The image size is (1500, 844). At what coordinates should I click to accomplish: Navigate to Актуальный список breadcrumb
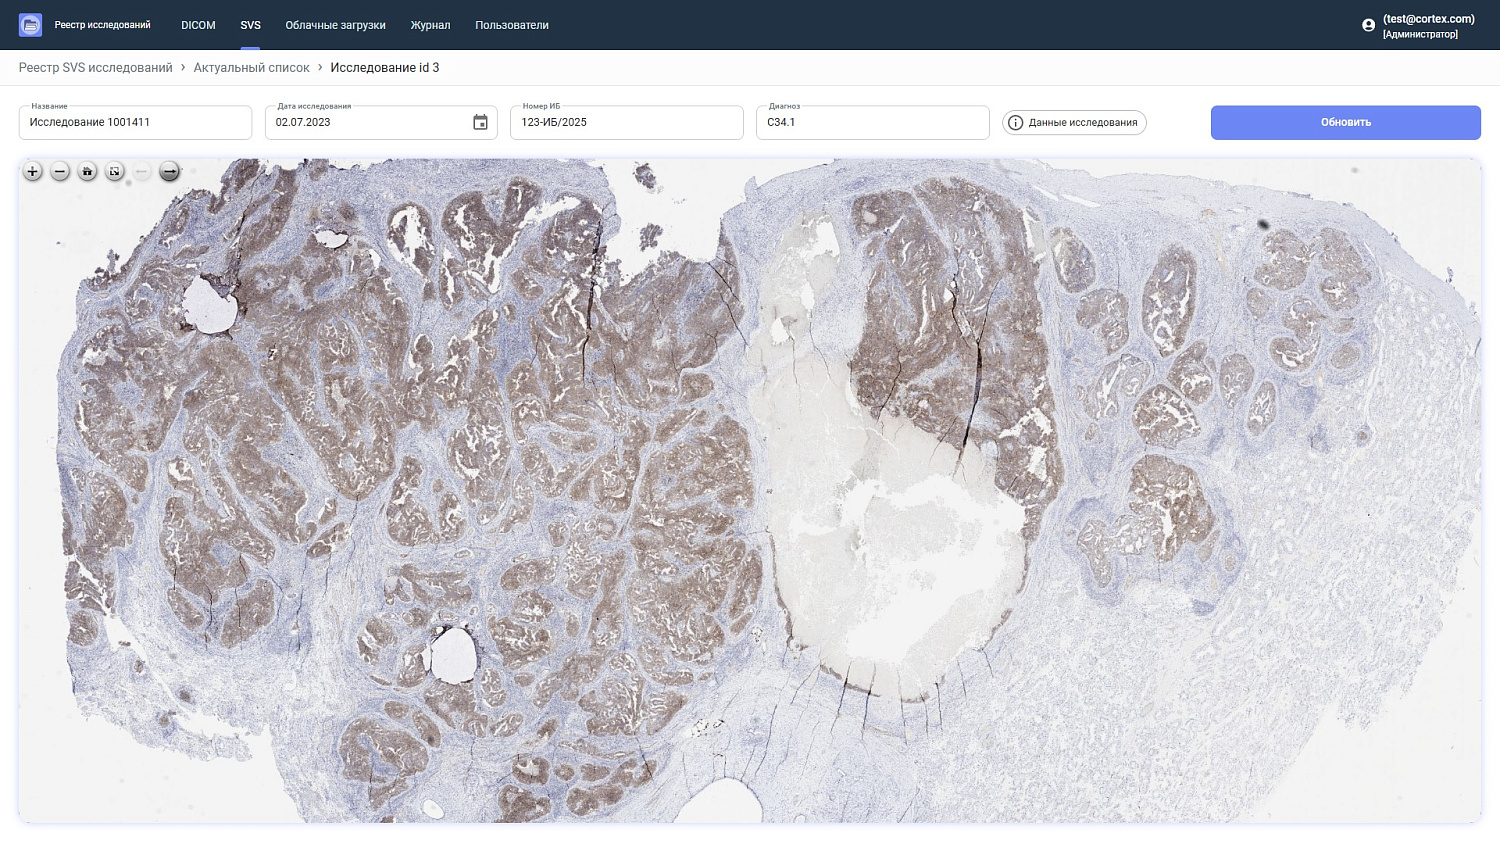[x=252, y=68]
